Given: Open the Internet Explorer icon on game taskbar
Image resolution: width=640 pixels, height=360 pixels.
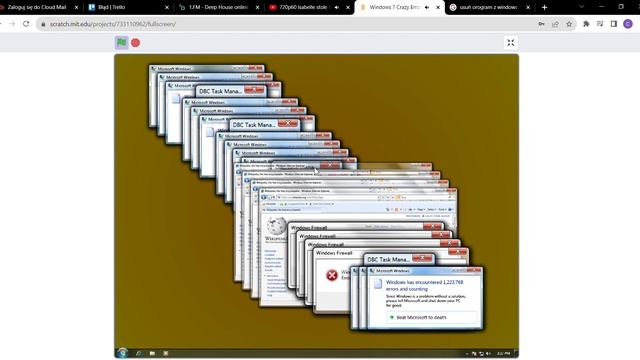Looking at the screenshot, I should pos(138,353).
